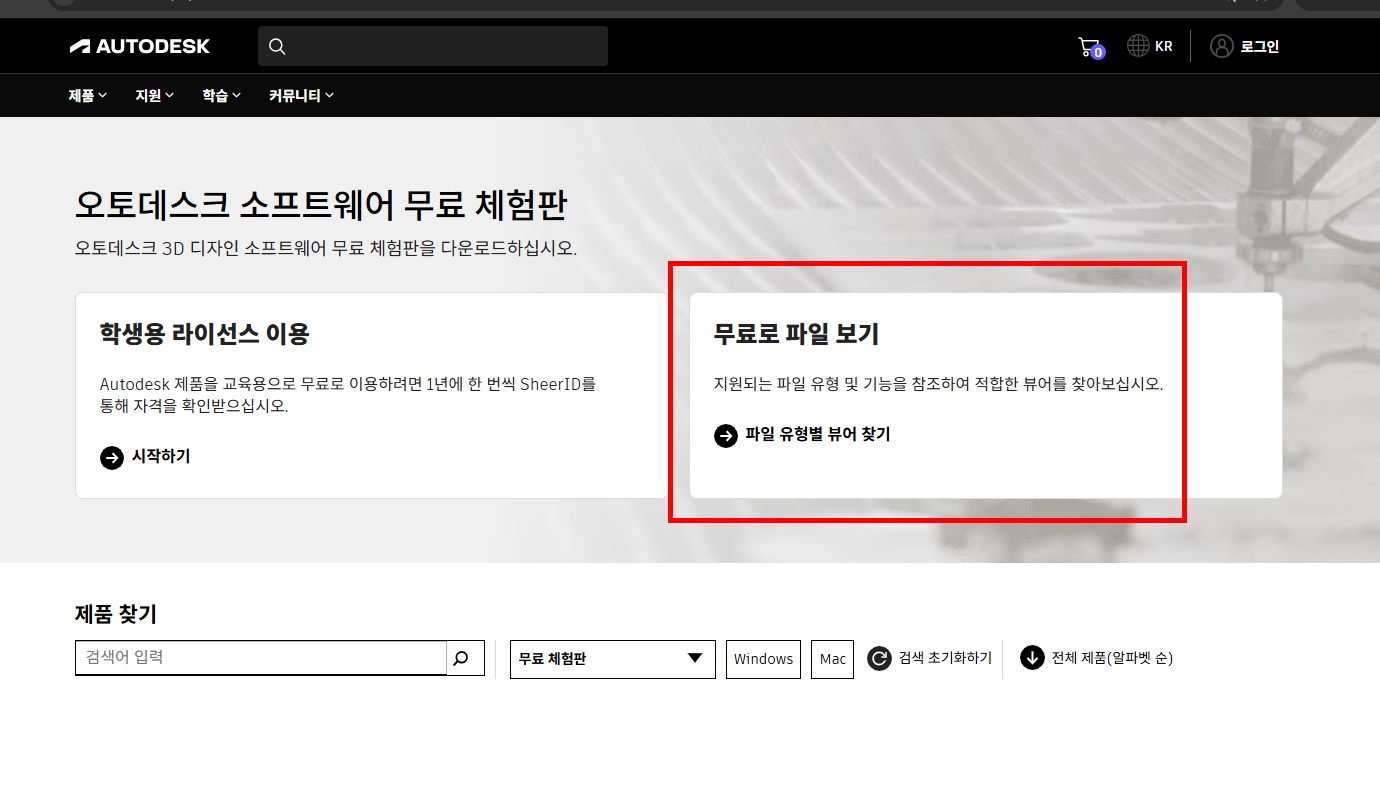Click the arrow icon next to 시작하기
This screenshot has width=1380, height=793.
click(111, 457)
